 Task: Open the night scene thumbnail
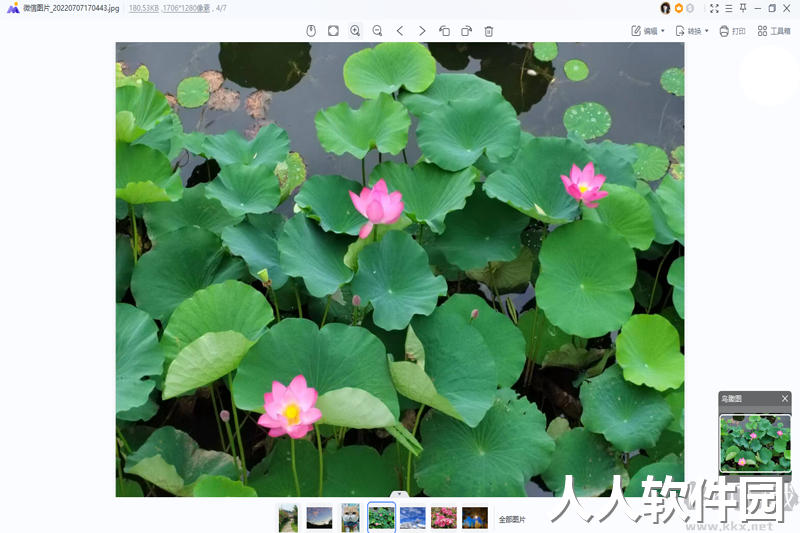pos(475,518)
